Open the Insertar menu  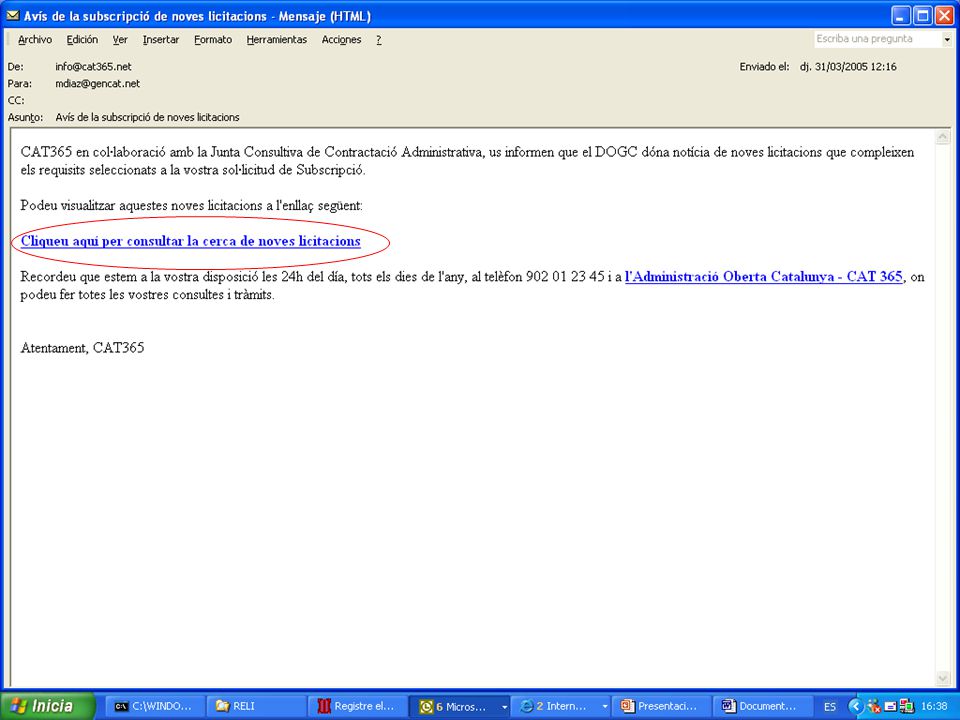click(160, 40)
